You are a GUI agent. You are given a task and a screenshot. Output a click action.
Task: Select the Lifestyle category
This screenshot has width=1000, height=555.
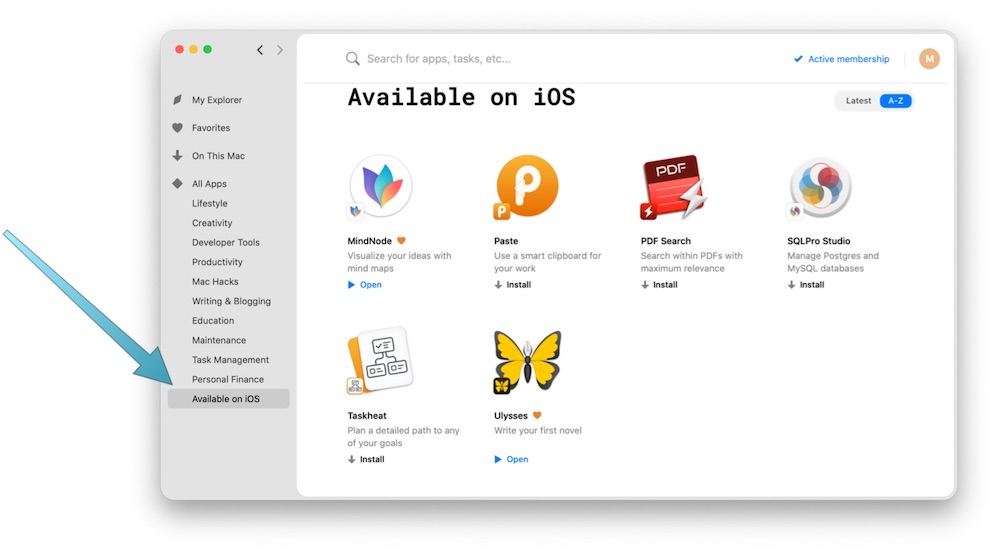[x=210, y=204]
